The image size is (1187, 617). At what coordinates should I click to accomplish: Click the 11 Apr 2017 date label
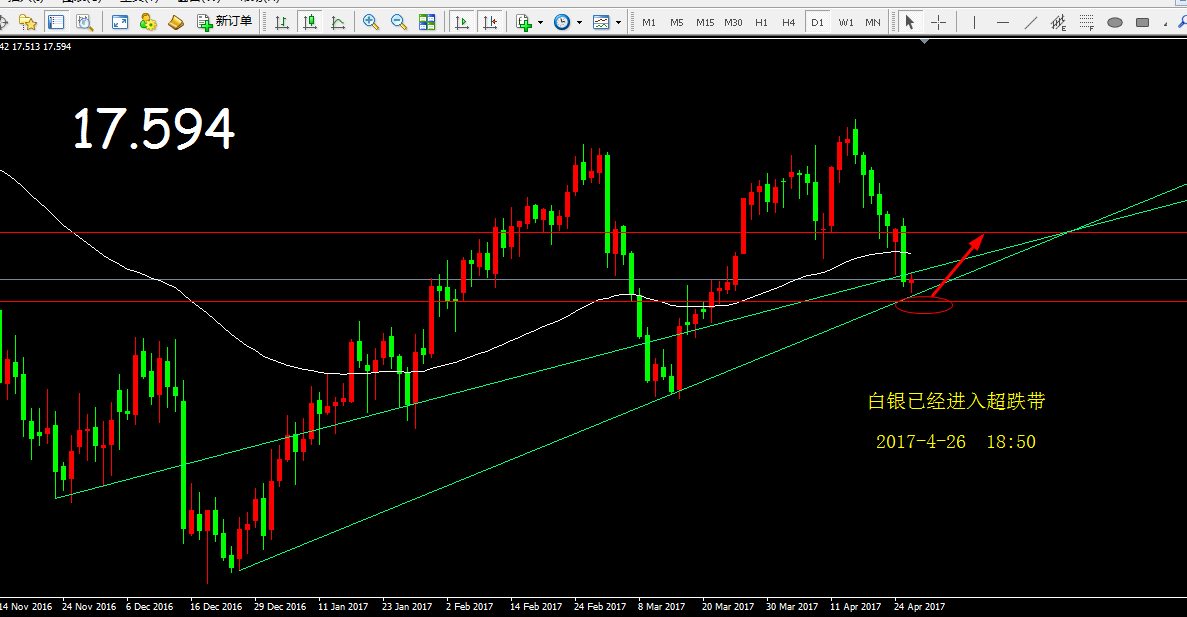pyautogui.click(x=855, y=606)
